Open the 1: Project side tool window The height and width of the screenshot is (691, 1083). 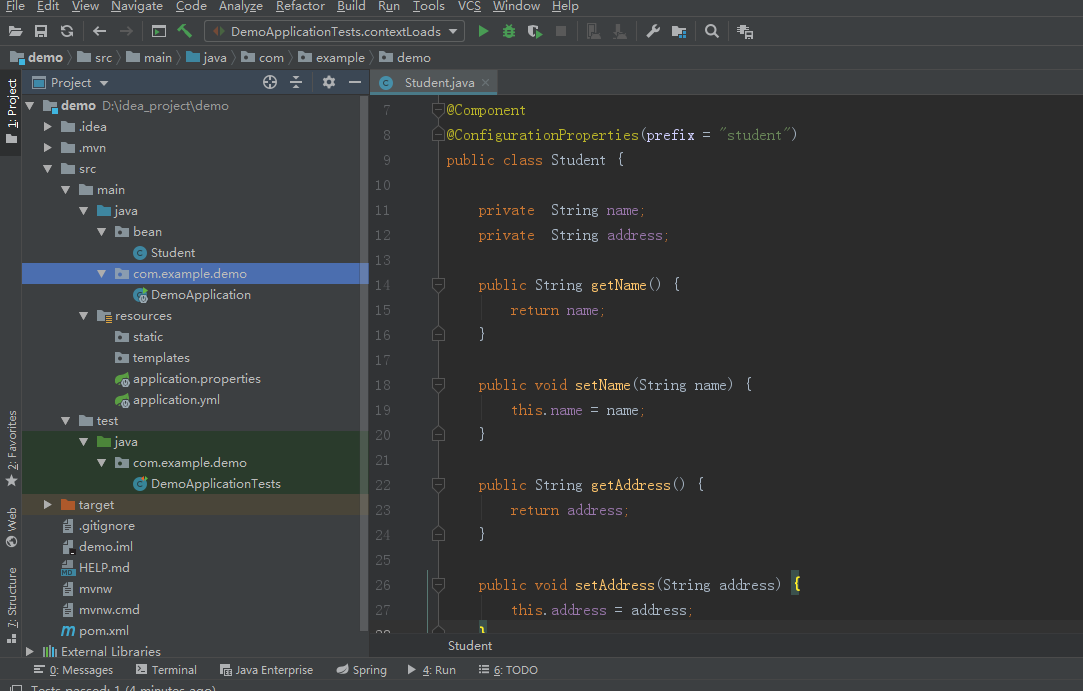click(11, 111)
